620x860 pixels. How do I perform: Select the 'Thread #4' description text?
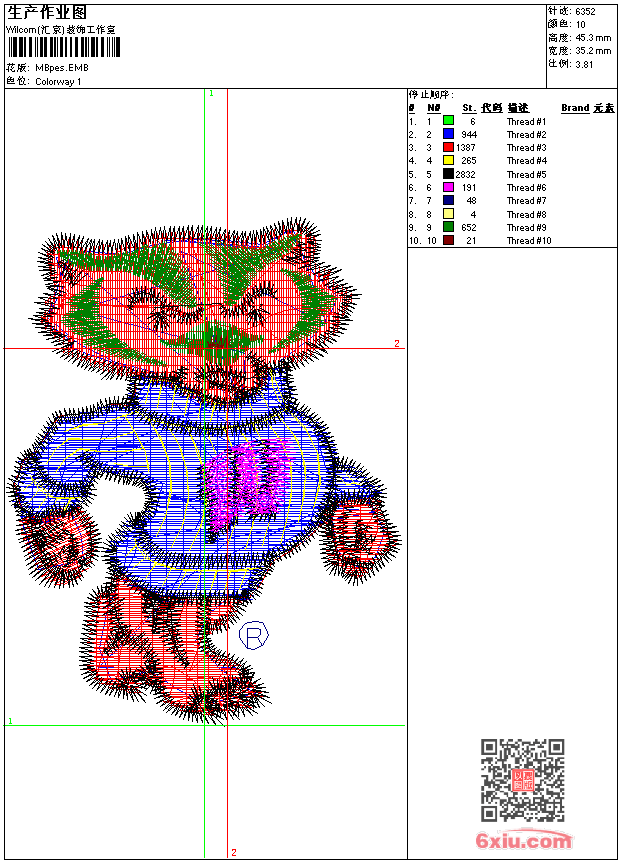[526, 161]
